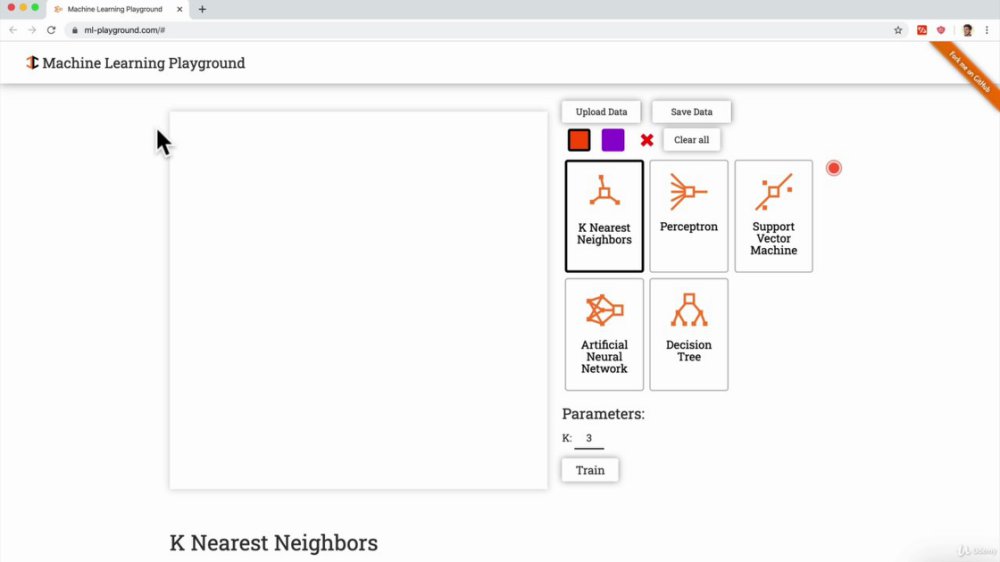Open the profile avatar in browser toolbar
Image resolution: width=1000 pixels, height=562 pixels.
tap(967, 30)
